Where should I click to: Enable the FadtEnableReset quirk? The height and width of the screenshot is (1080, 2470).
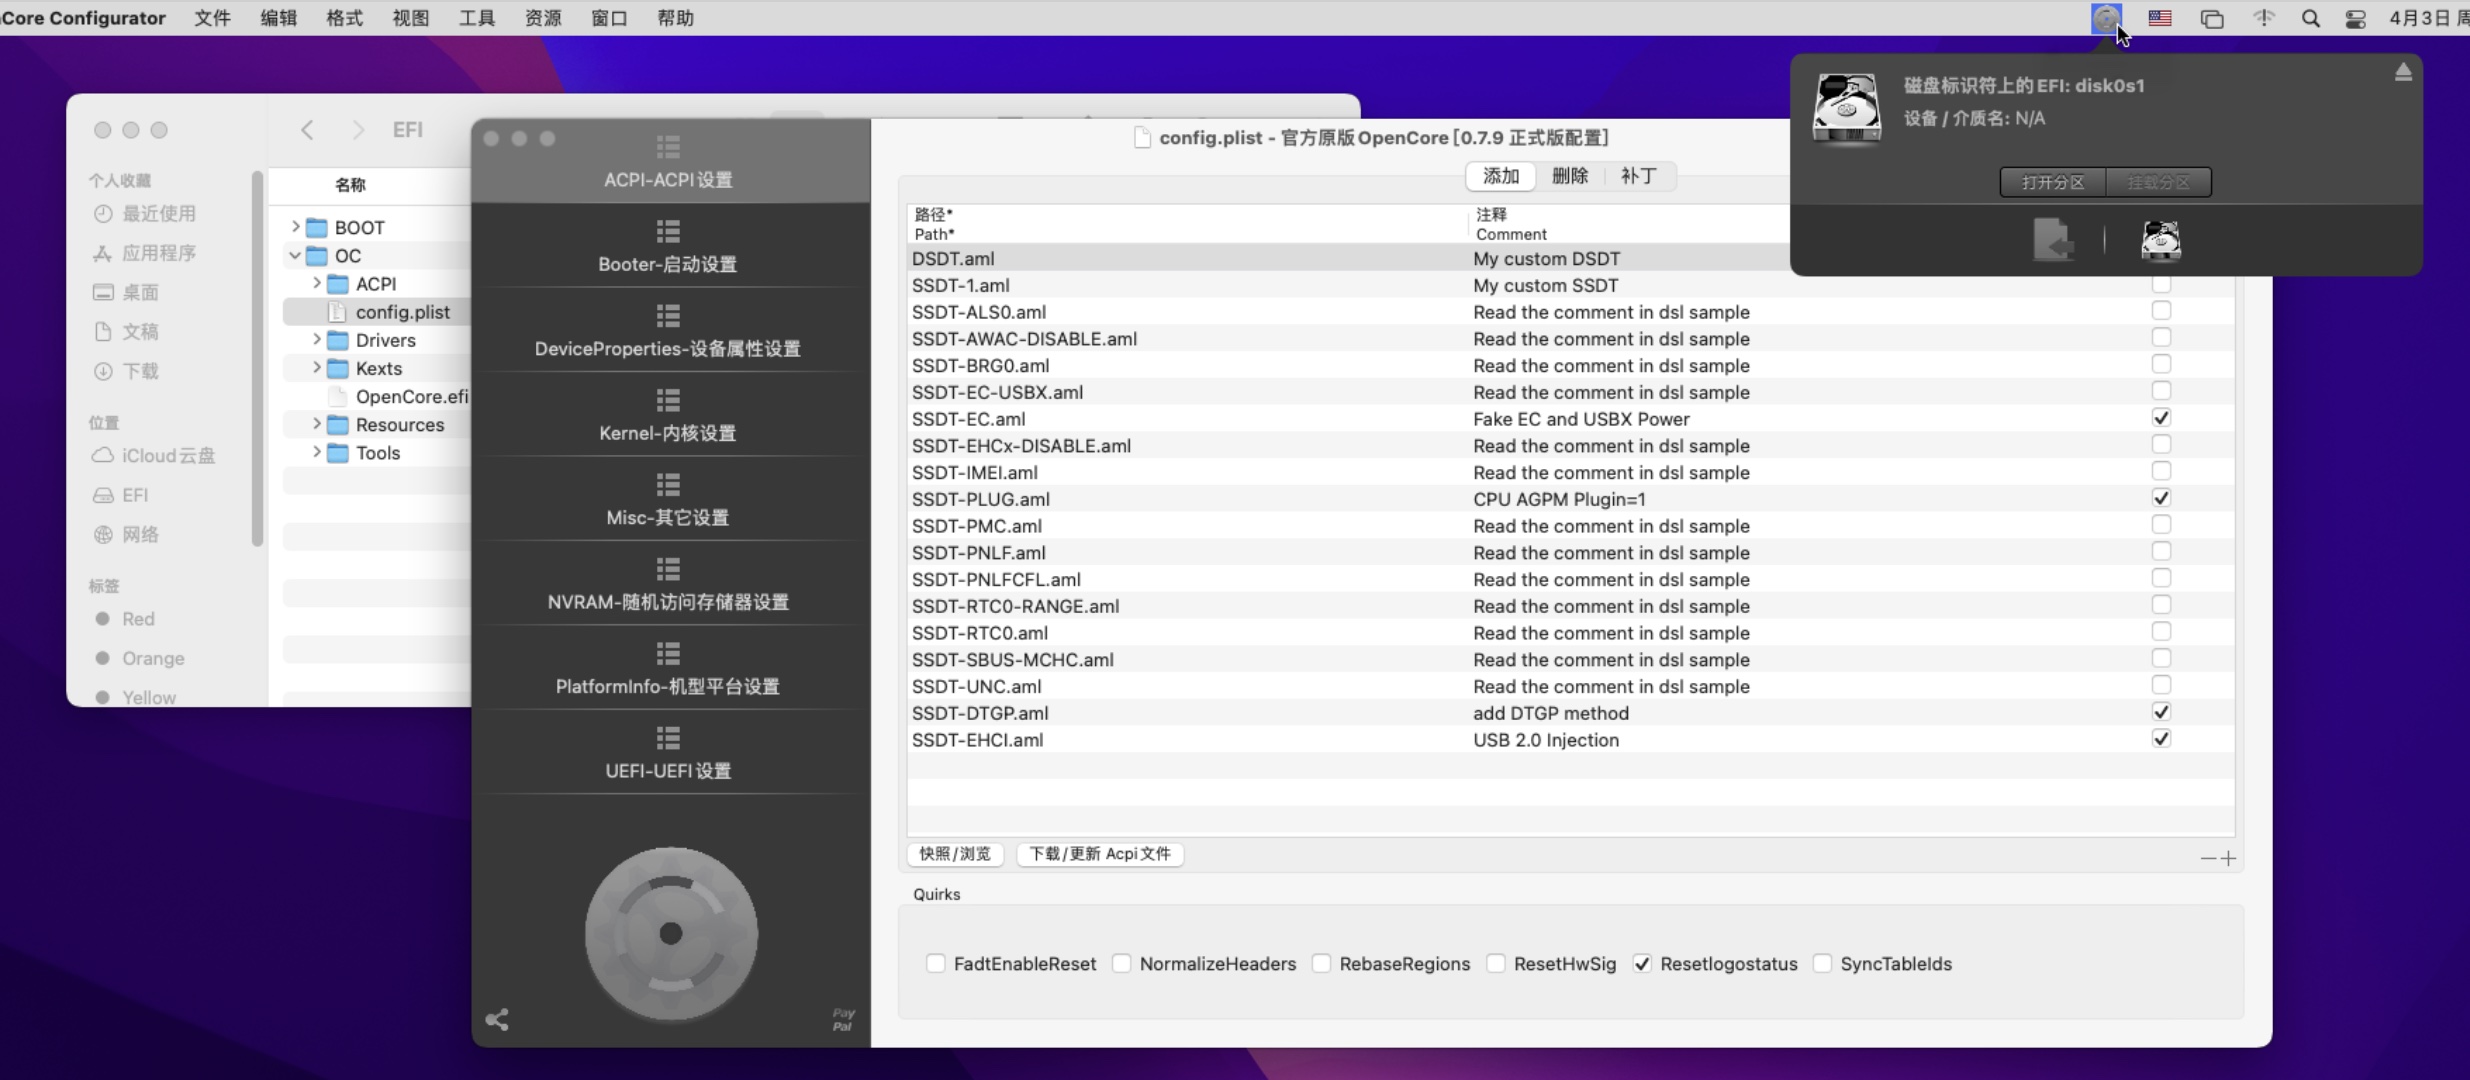point(935,963)
